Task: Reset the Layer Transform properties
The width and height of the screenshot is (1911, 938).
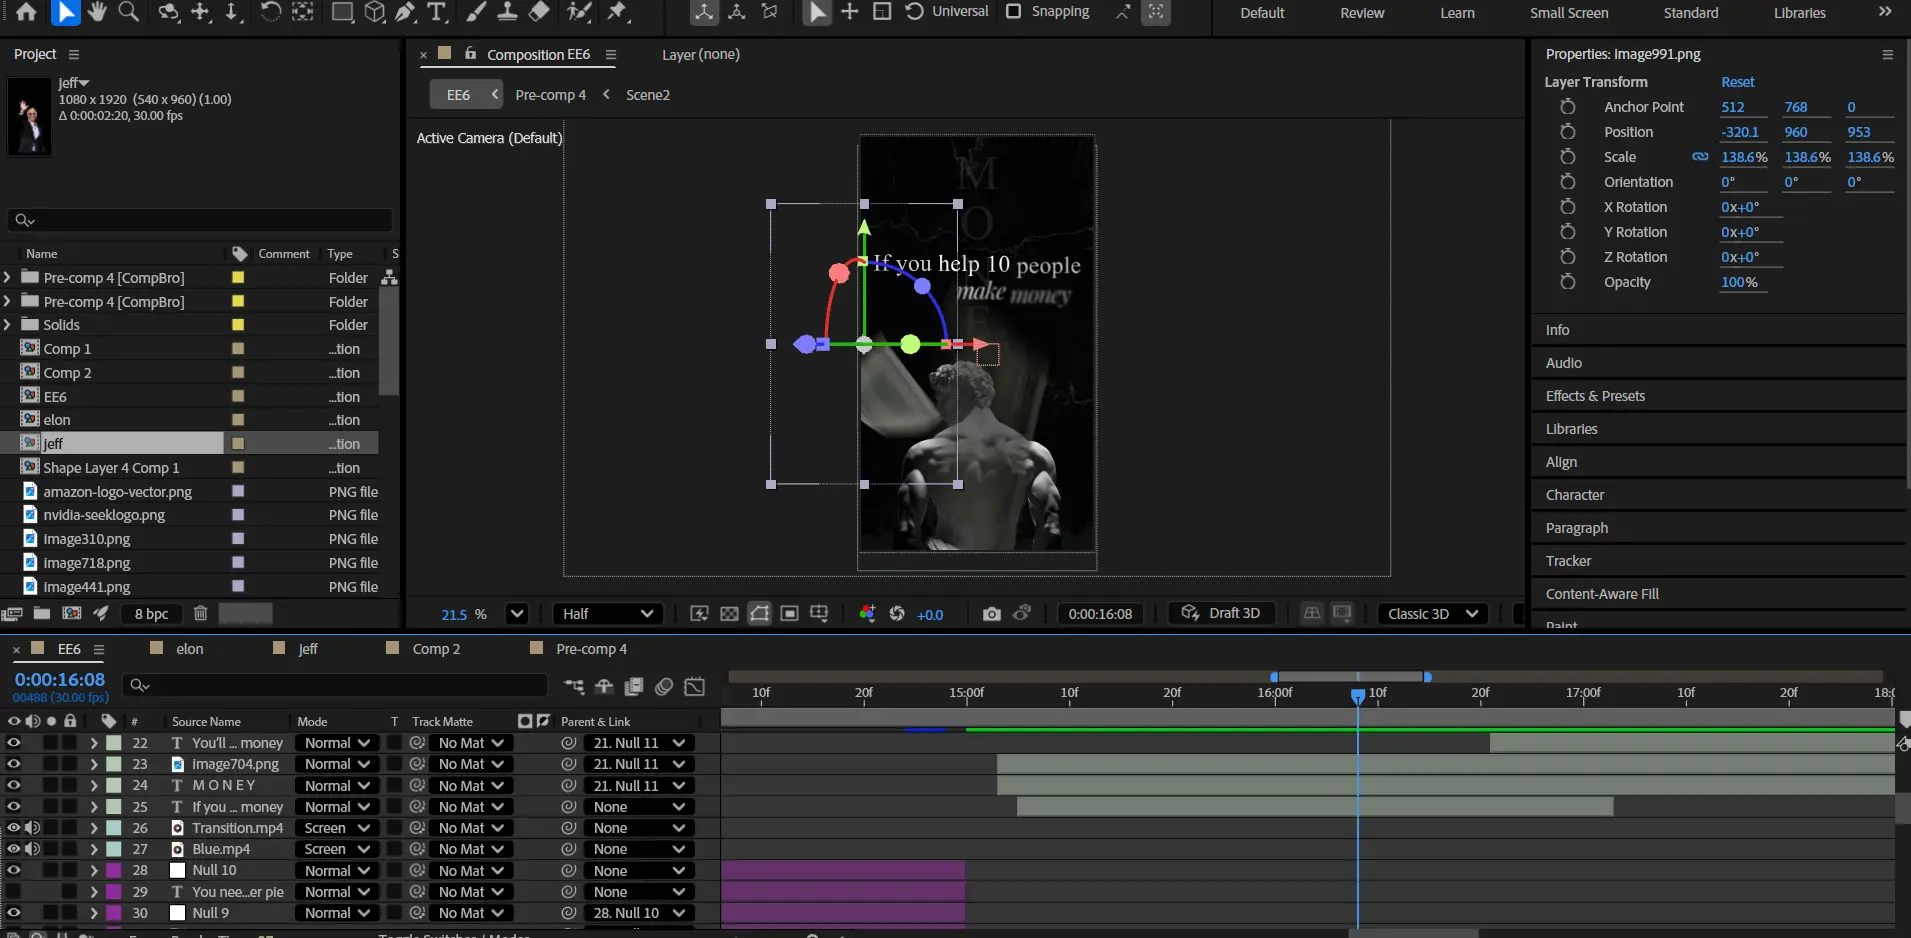Action: click(x=1737, y=82)
